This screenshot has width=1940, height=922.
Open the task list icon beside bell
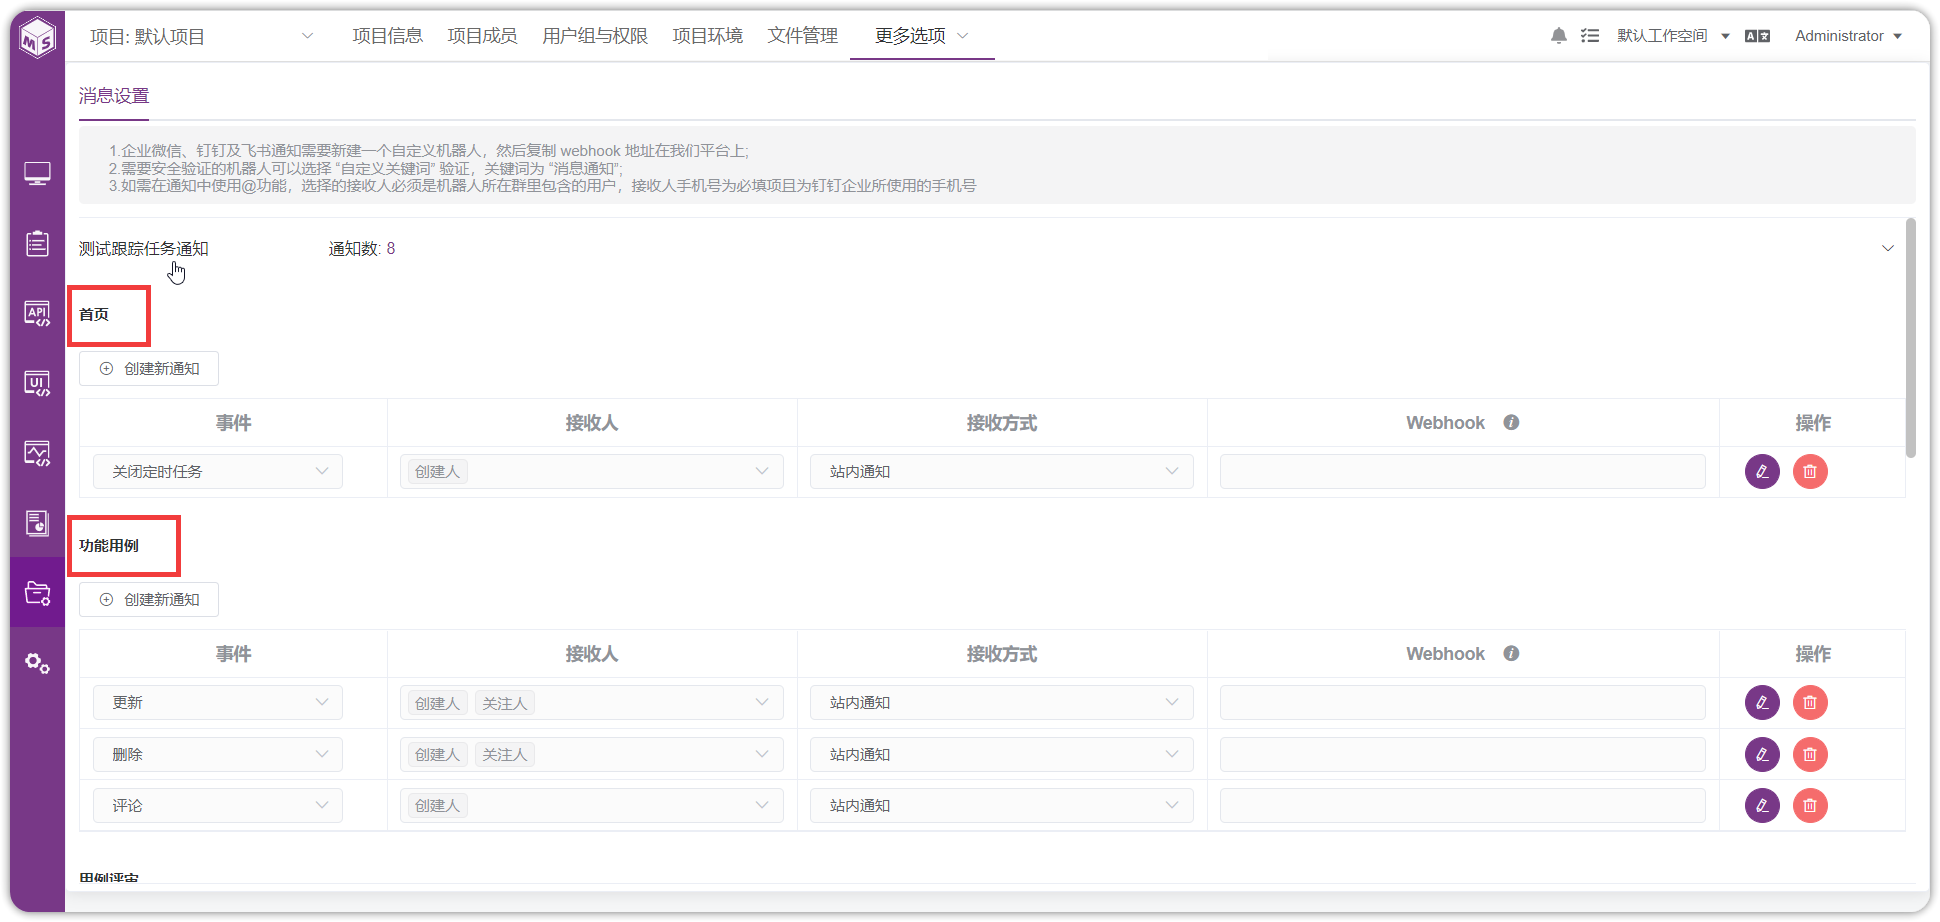click(x=1590, y=36)
